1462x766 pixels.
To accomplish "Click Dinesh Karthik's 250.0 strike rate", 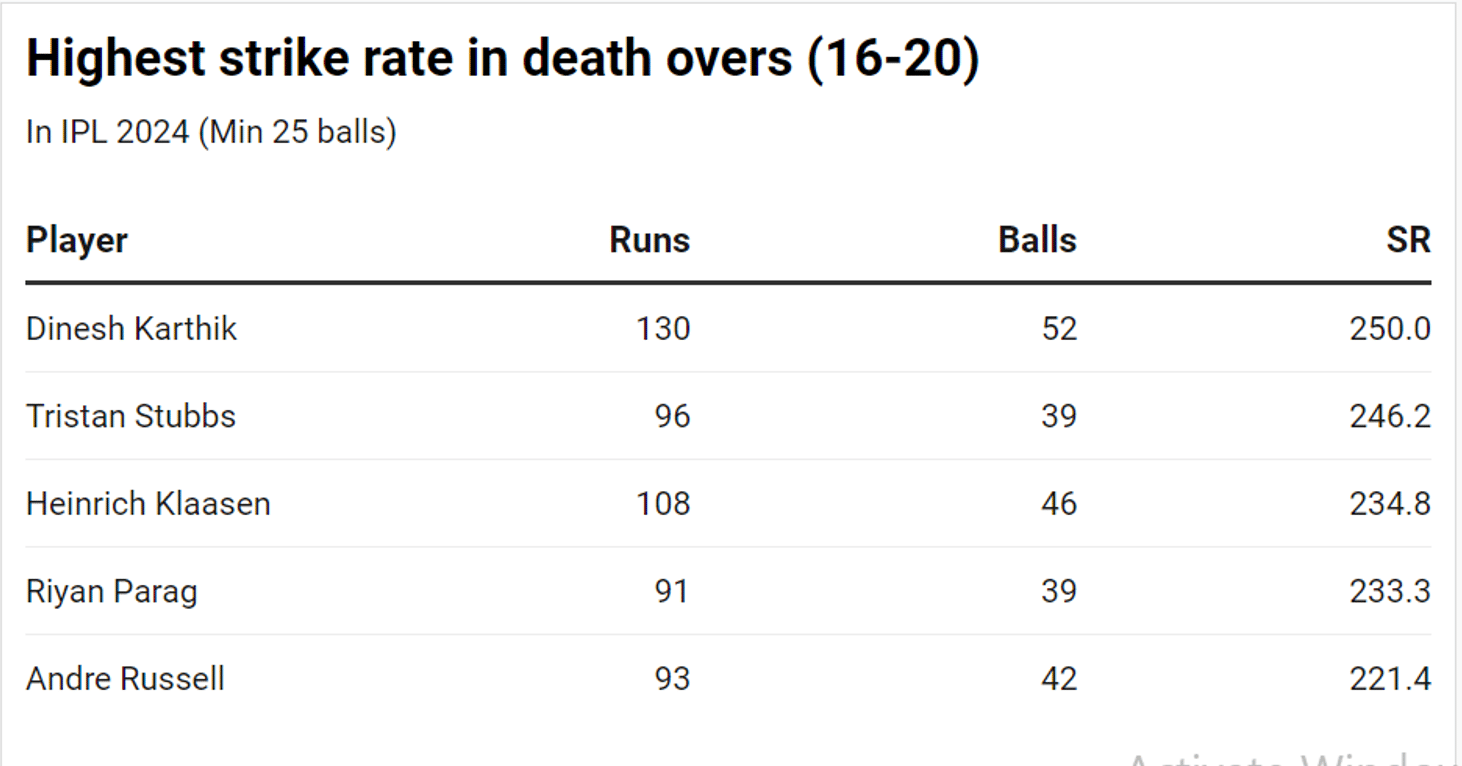I will point(1389,329).
